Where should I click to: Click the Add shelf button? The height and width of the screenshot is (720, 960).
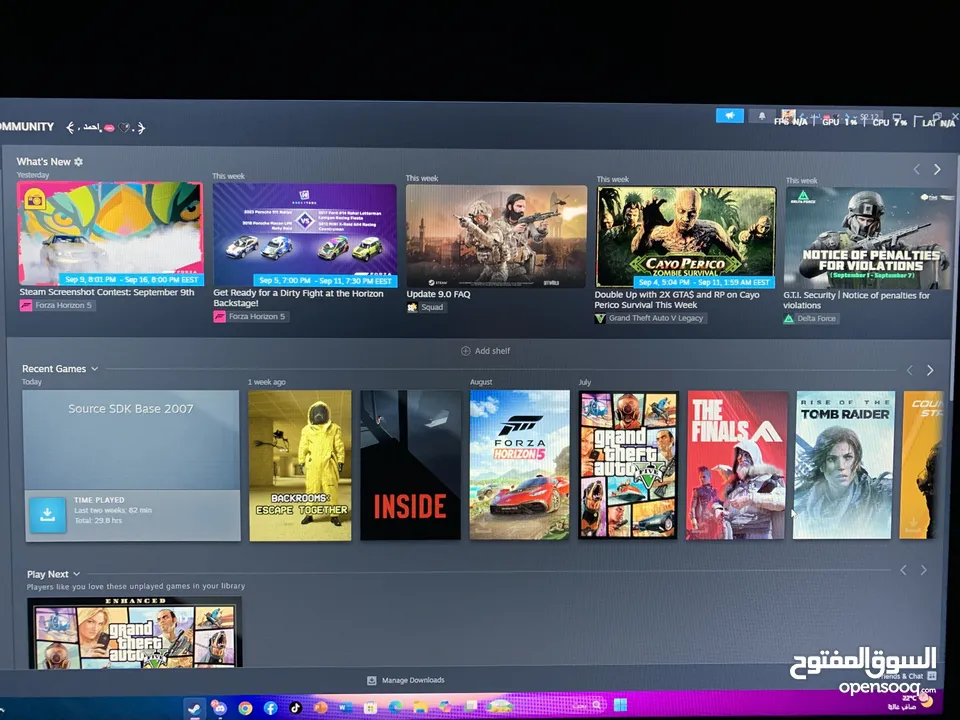[x=485, y=351]
